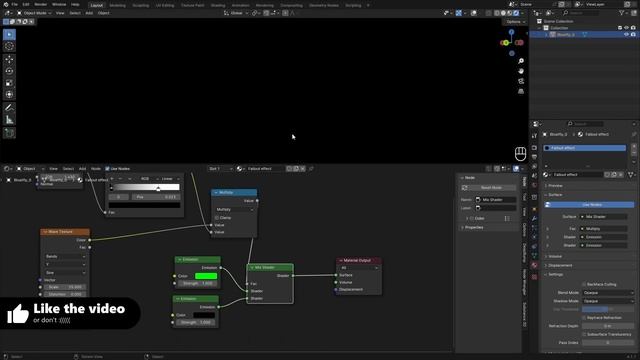Enable Backface Culling checkbox

coord(584,284)
